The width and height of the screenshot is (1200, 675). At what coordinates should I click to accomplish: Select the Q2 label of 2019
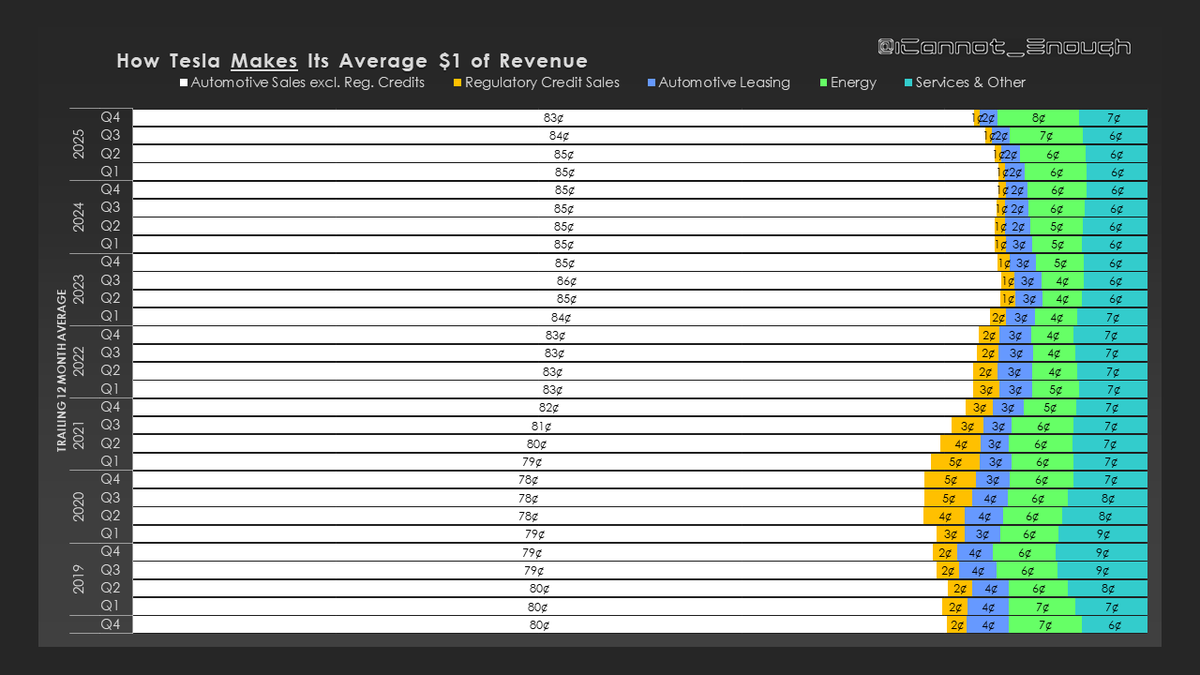pos(111,588)
